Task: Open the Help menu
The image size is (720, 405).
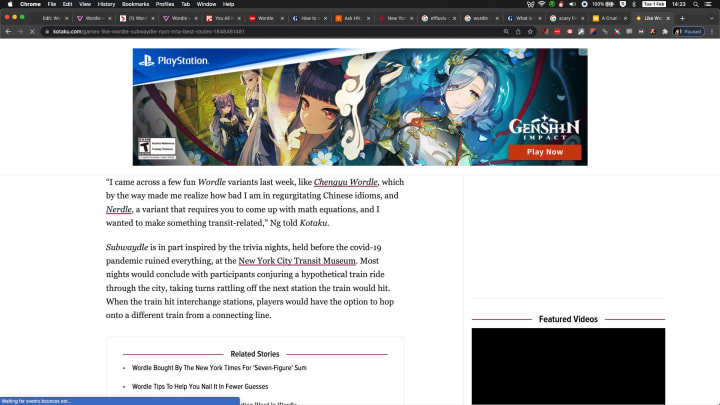Action: coord(228,4)
